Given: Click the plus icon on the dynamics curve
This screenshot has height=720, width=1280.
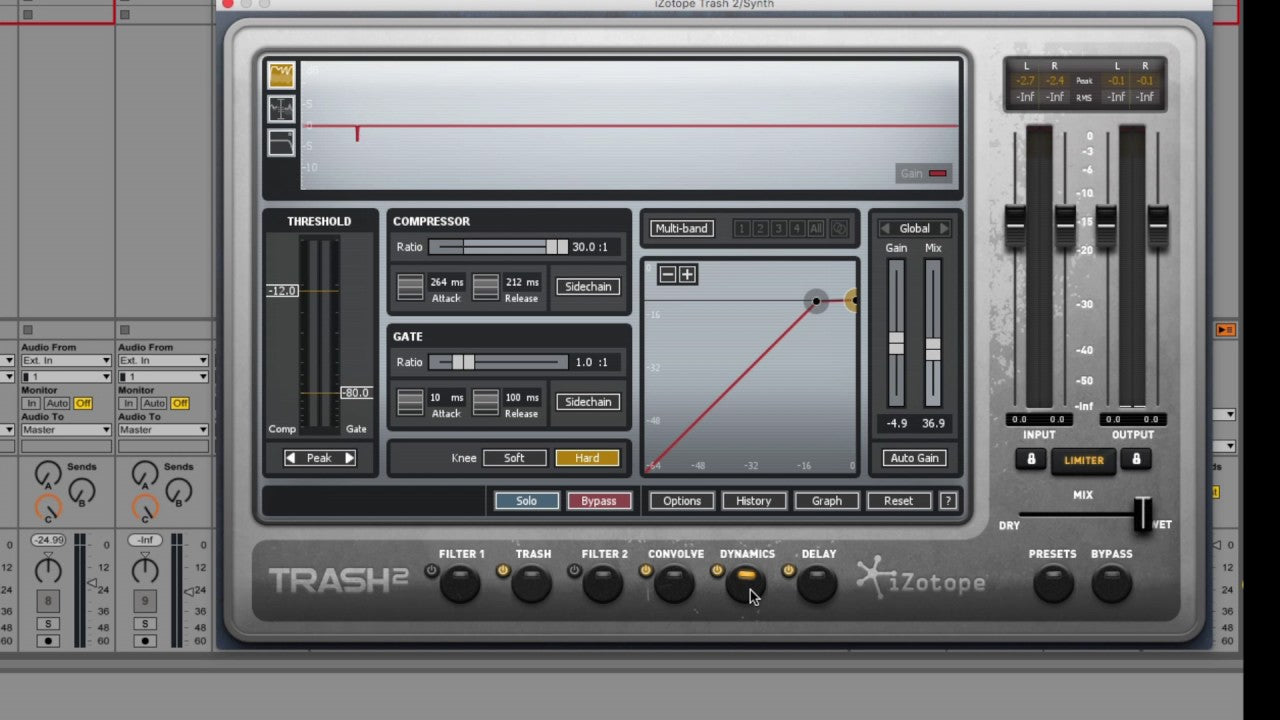Looking at the screenshot, I should pos(687,275).
